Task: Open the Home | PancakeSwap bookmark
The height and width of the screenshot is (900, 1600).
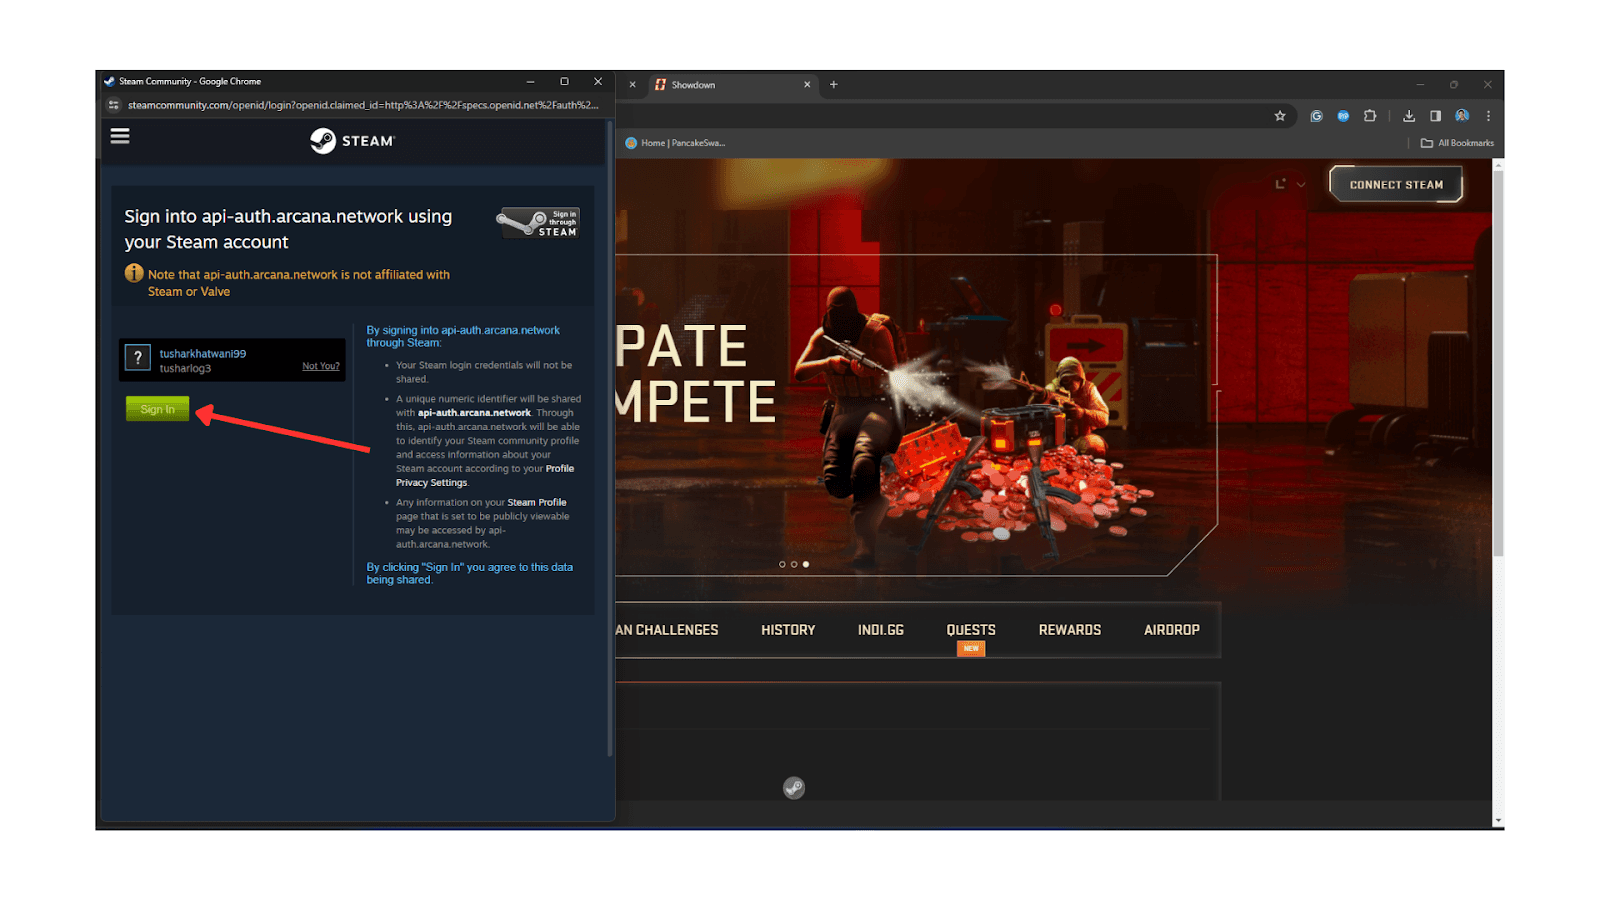Action: 675,143
